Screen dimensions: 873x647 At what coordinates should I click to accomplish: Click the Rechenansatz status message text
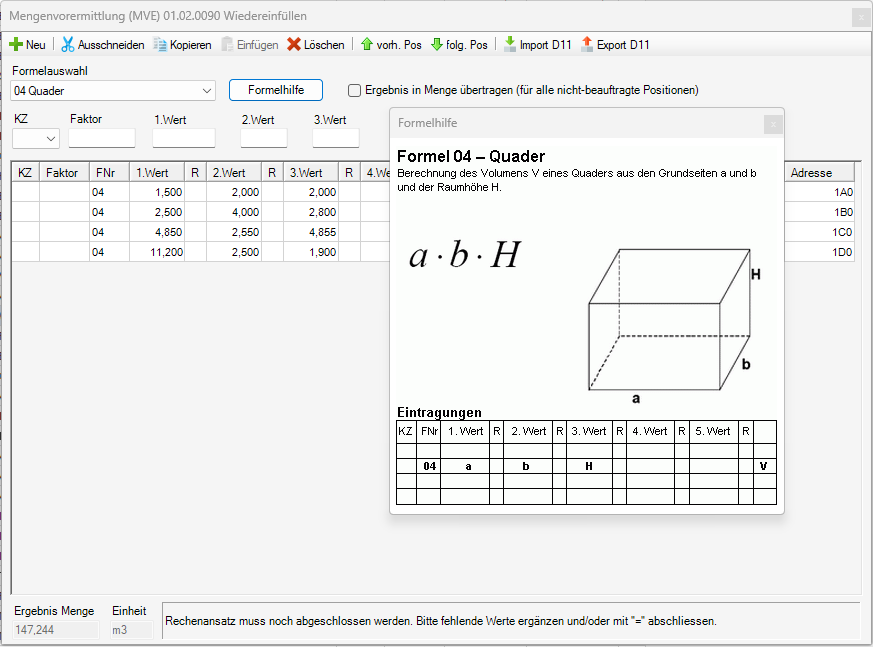tap(441, 621)
